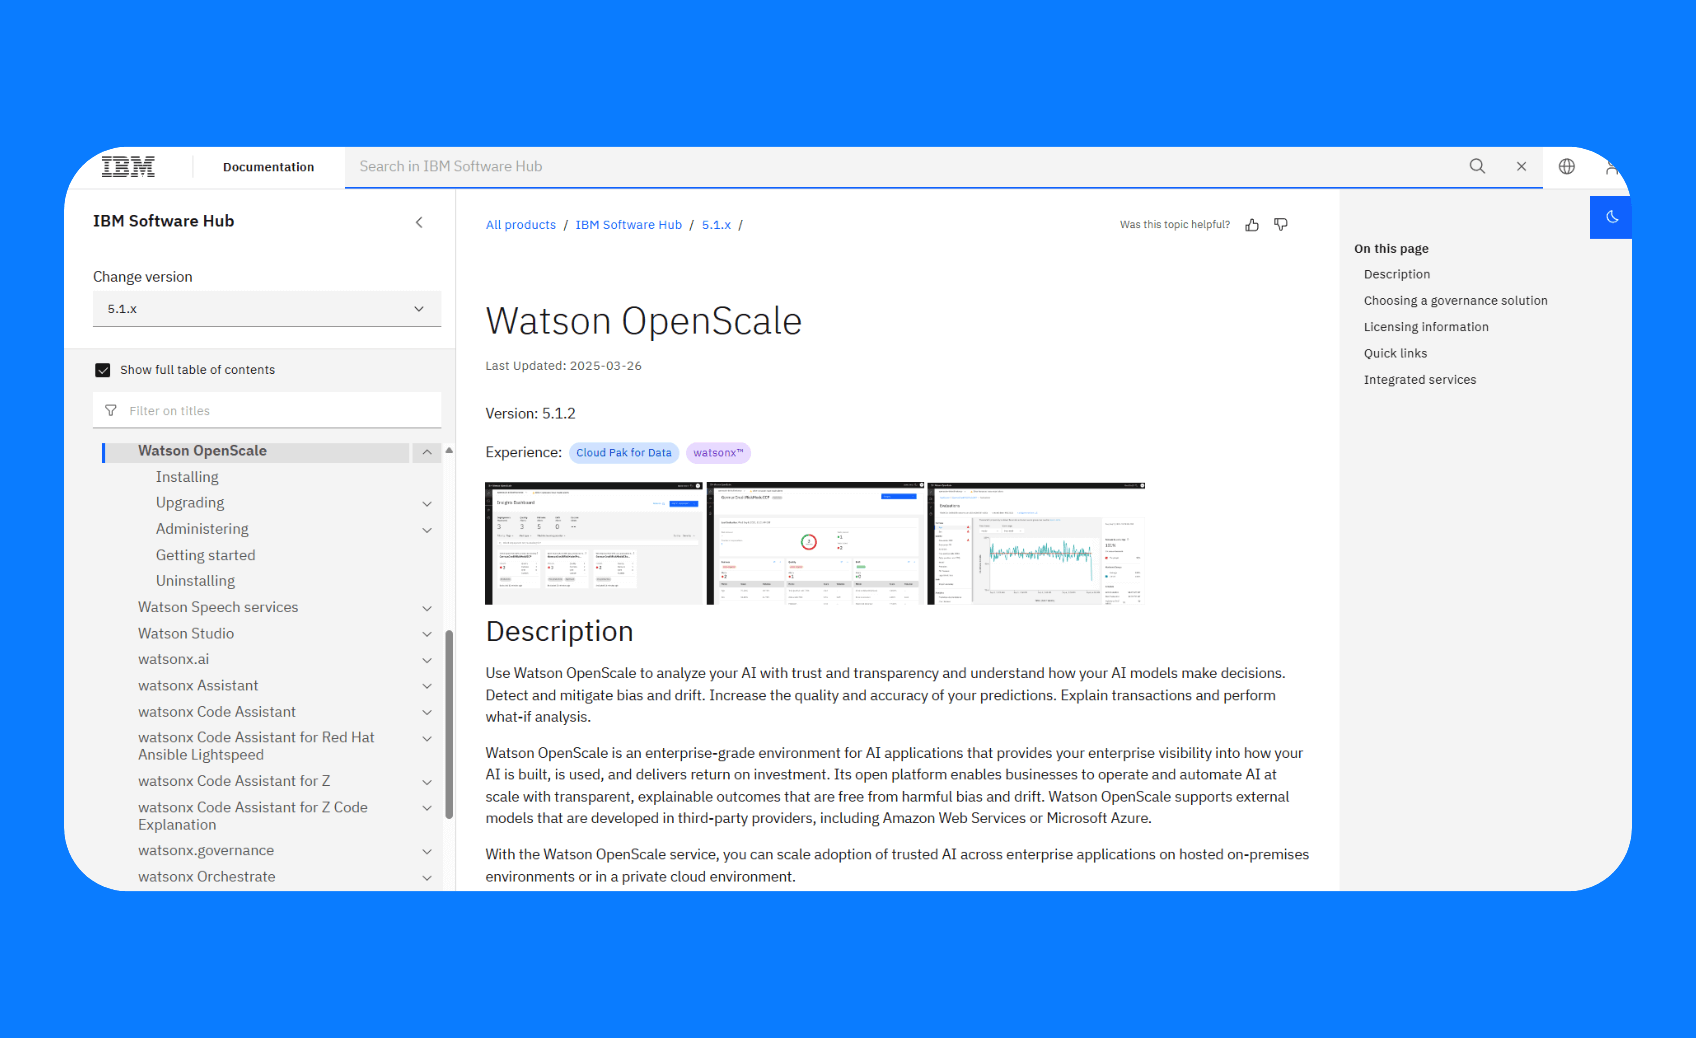
Task: Expand watsonx Code Assistant for Z chevron
Action: click(x=427, y=782)
